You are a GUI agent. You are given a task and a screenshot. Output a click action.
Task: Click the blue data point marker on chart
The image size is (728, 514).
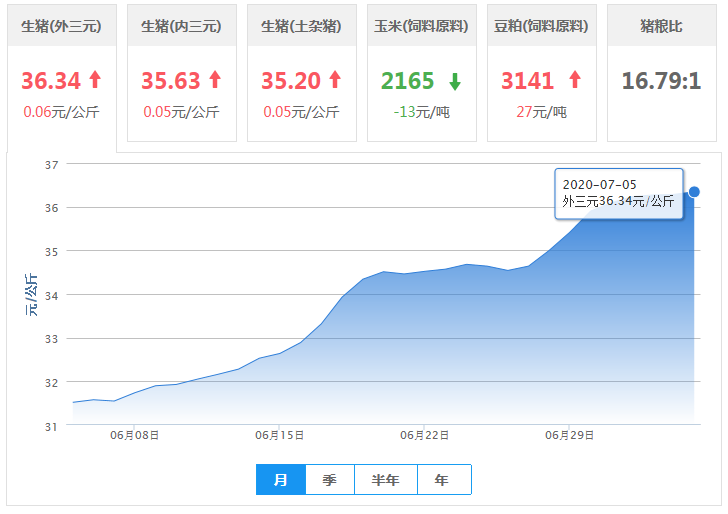694,191
